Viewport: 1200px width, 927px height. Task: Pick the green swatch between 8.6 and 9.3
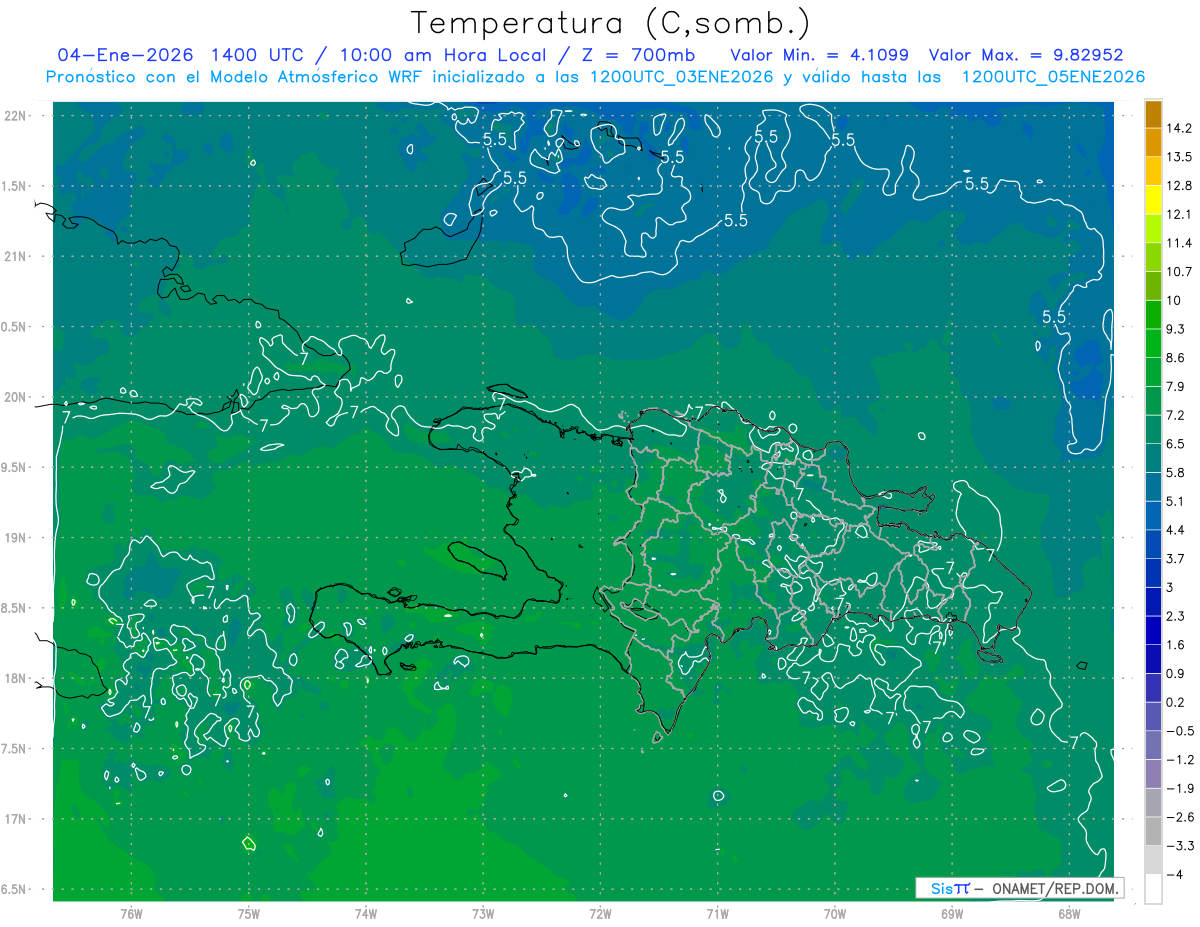pyautogui.click(x=1153, y=343)
